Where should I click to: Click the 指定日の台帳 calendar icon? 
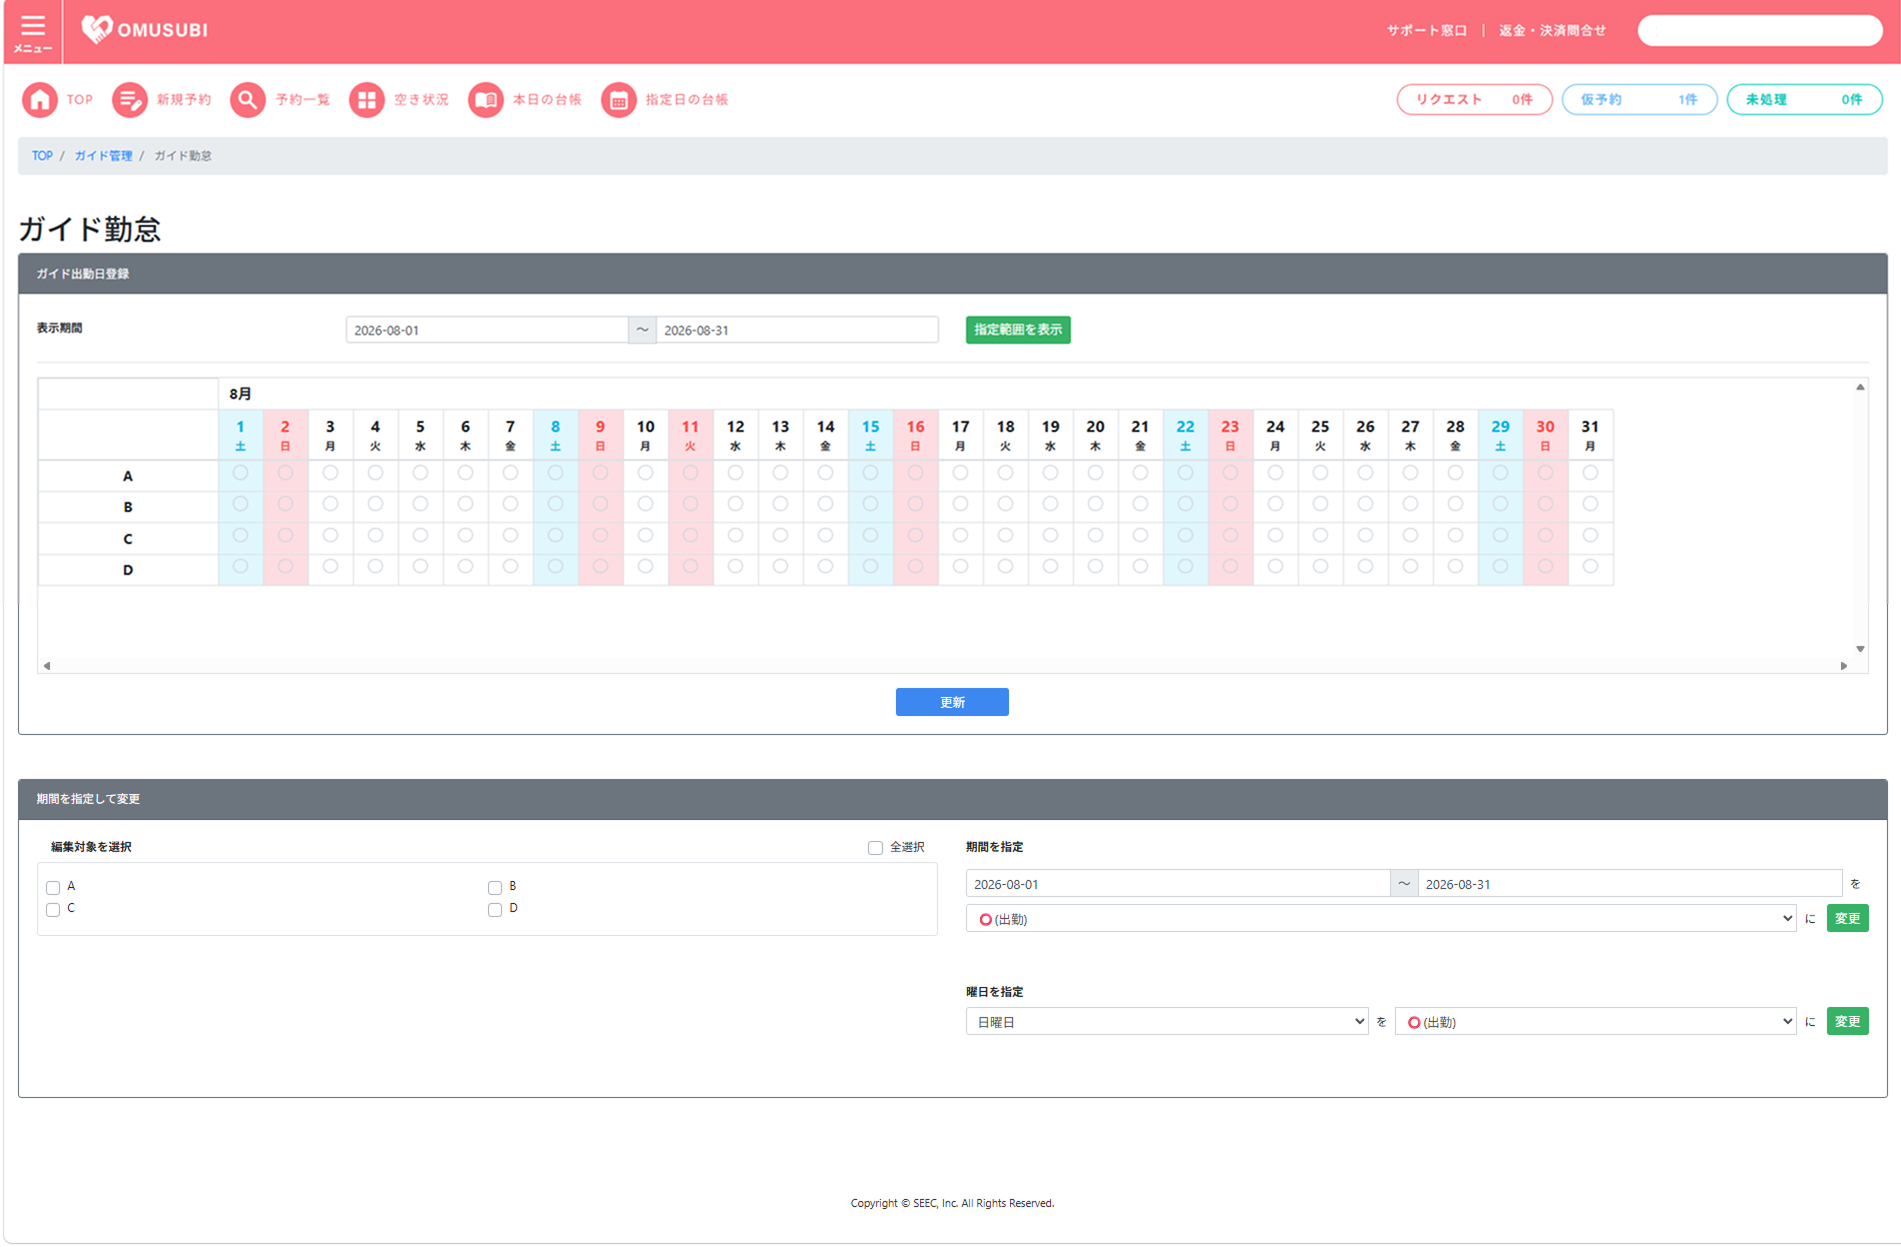tap(619, 100)
